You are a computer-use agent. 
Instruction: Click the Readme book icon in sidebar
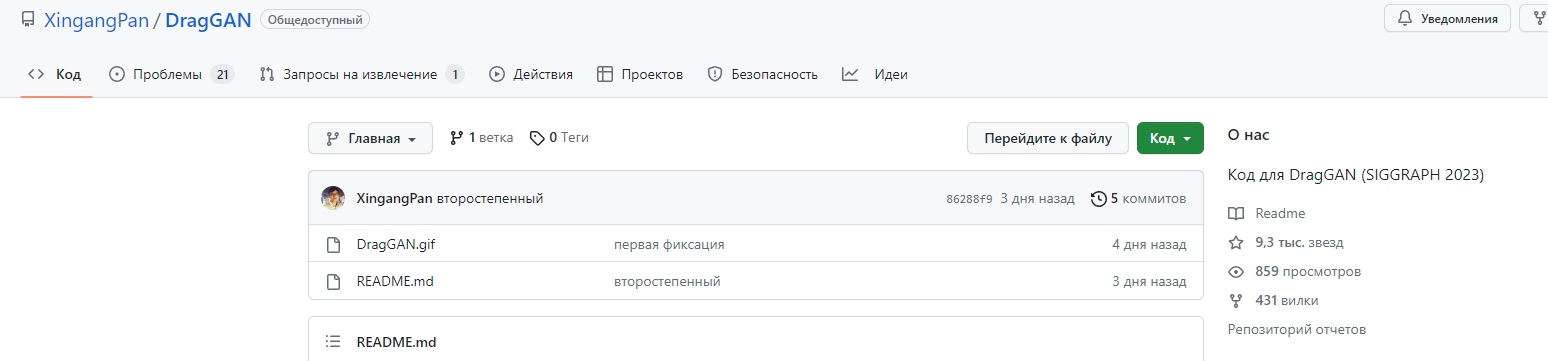(1236, 213)
